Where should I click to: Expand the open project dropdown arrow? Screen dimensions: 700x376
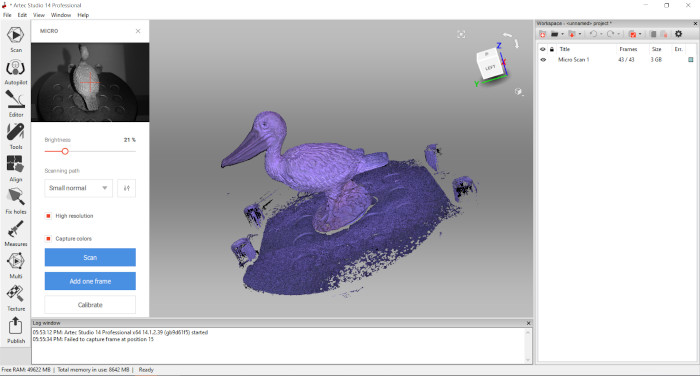coord(562,34)
